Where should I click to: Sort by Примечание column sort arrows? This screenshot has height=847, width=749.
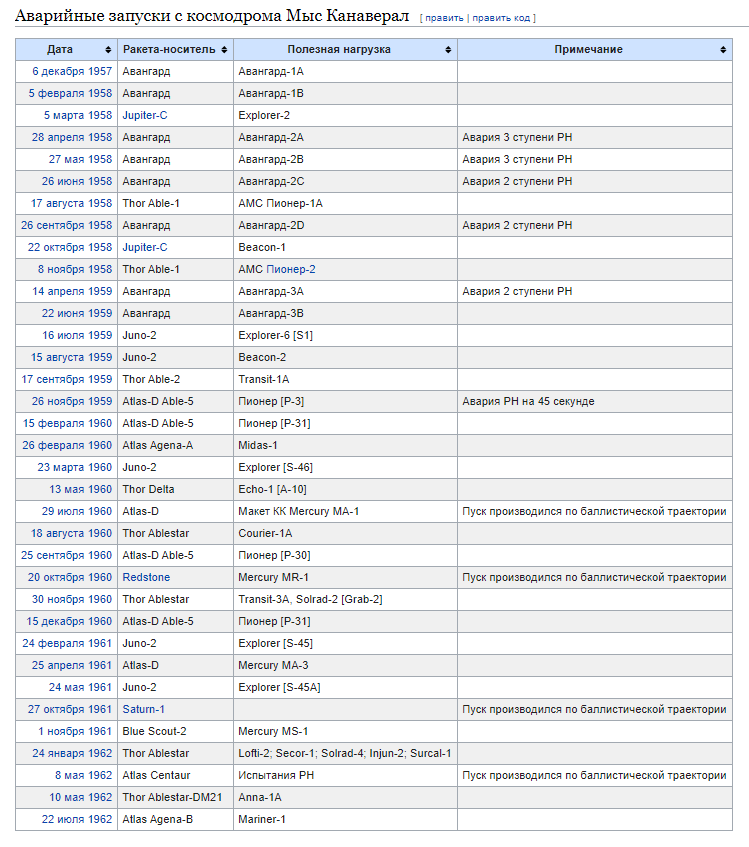723,50
